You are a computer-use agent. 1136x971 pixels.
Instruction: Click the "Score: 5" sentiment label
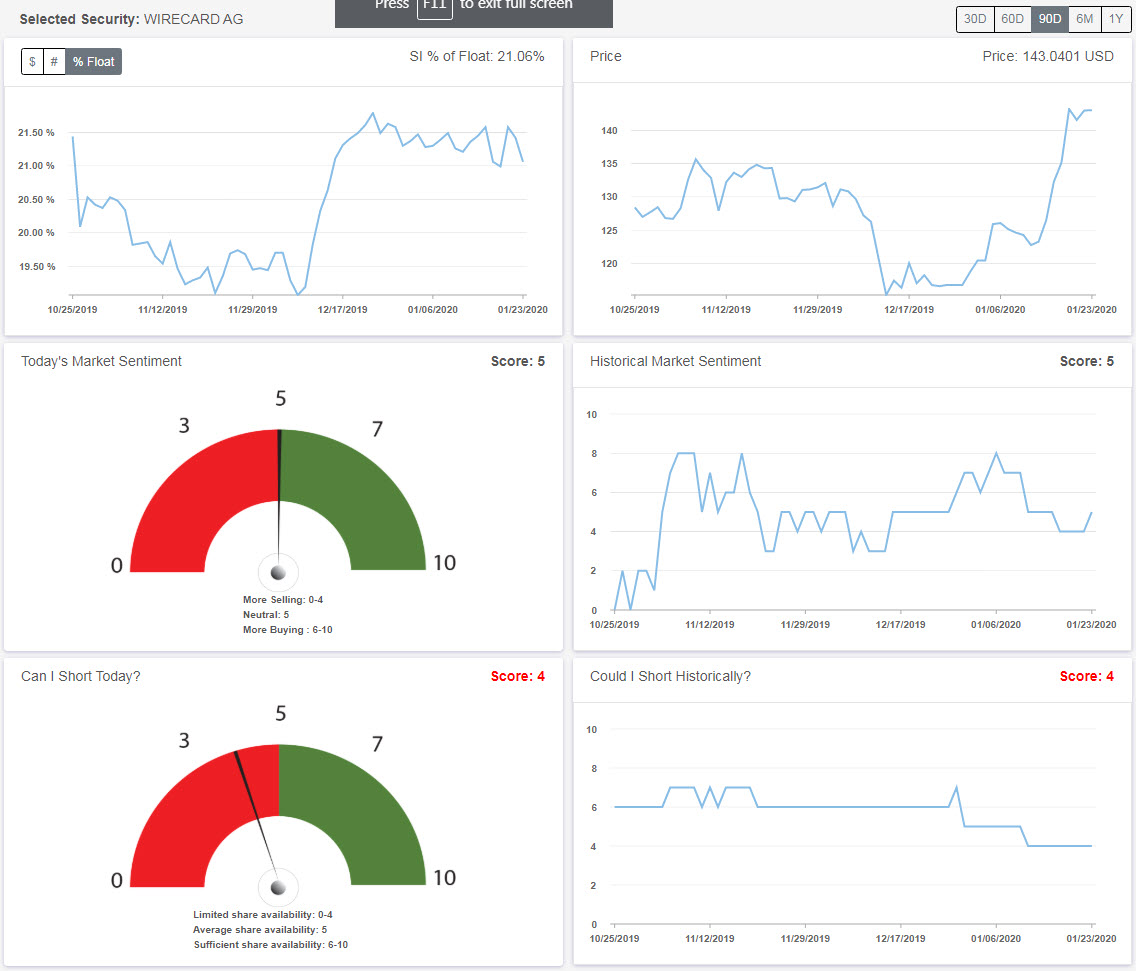518,361
